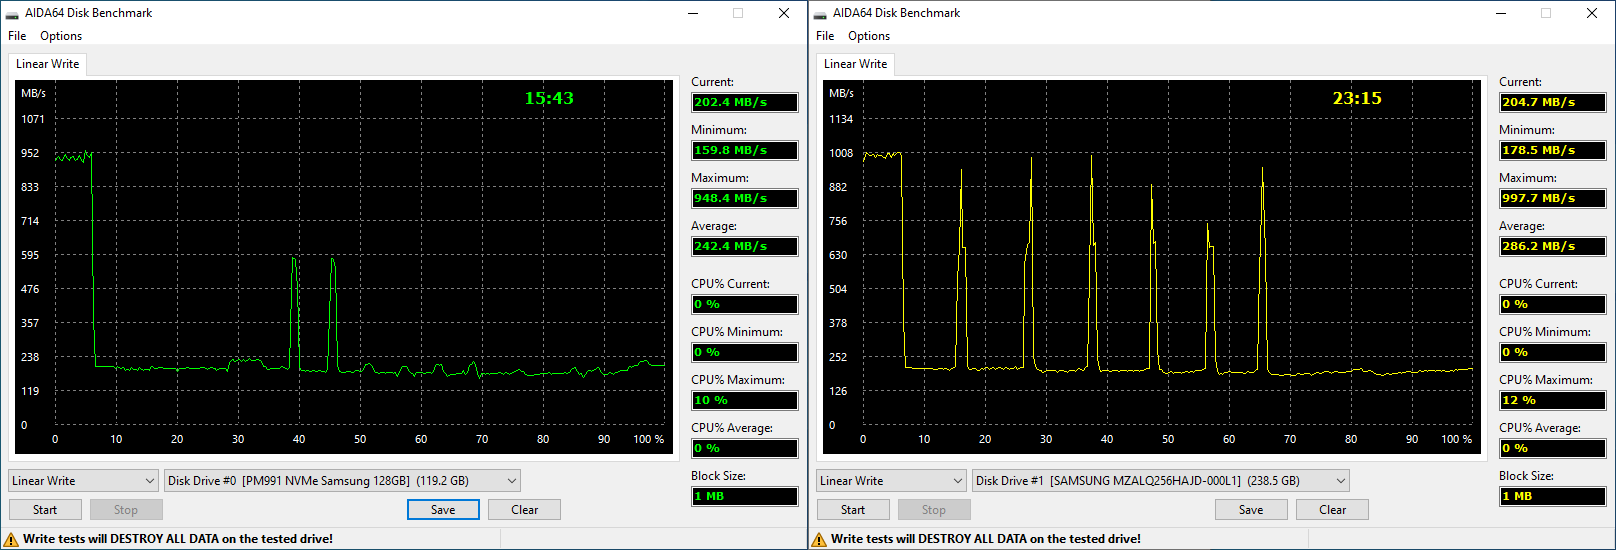Open File menu in left AIDA64 window
1616x550 pixels.
pos(17,36)
